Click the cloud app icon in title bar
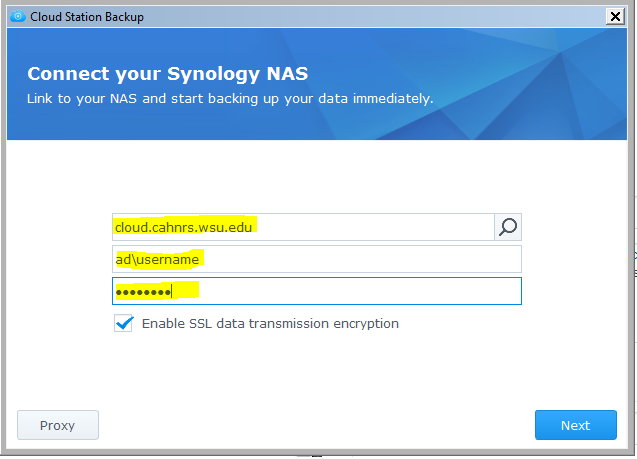This screenshot has width=637, height=459. [x=18, y=17]
